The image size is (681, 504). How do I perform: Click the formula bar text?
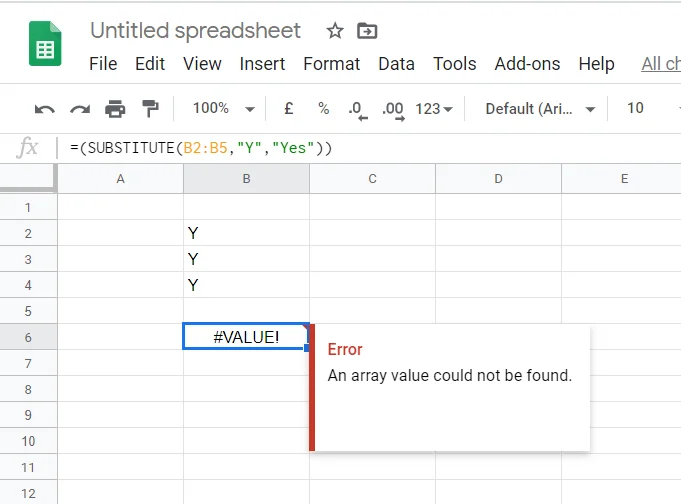click(200, 148)
